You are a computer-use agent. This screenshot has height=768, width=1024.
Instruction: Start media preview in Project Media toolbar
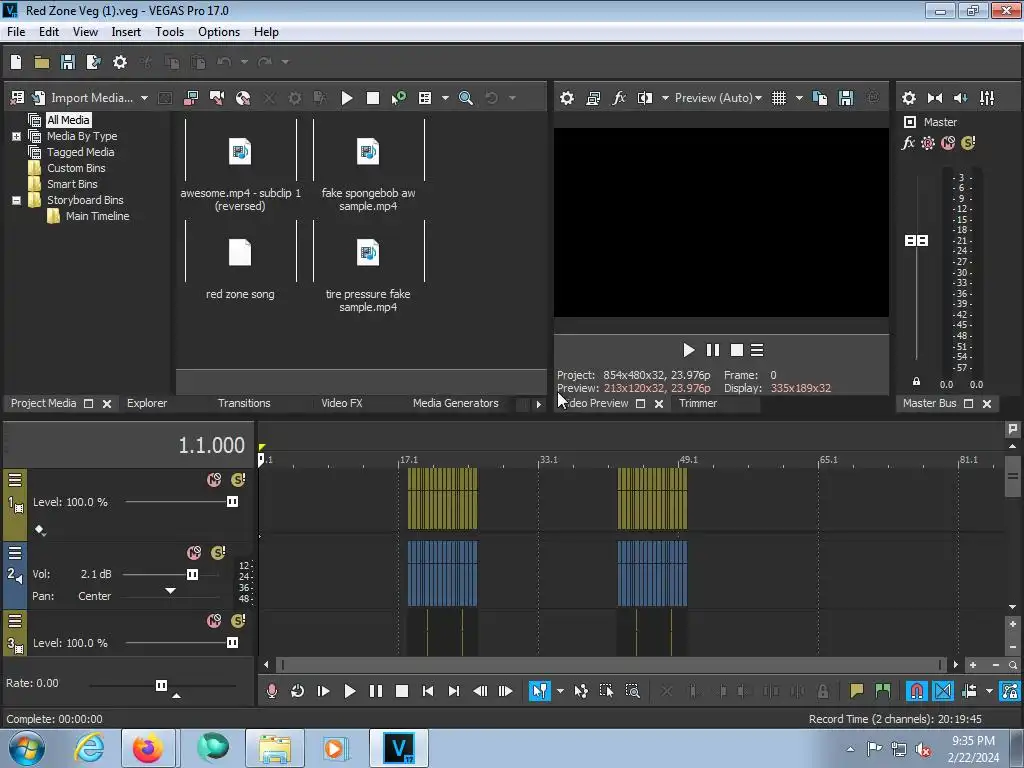pos(347,98)
